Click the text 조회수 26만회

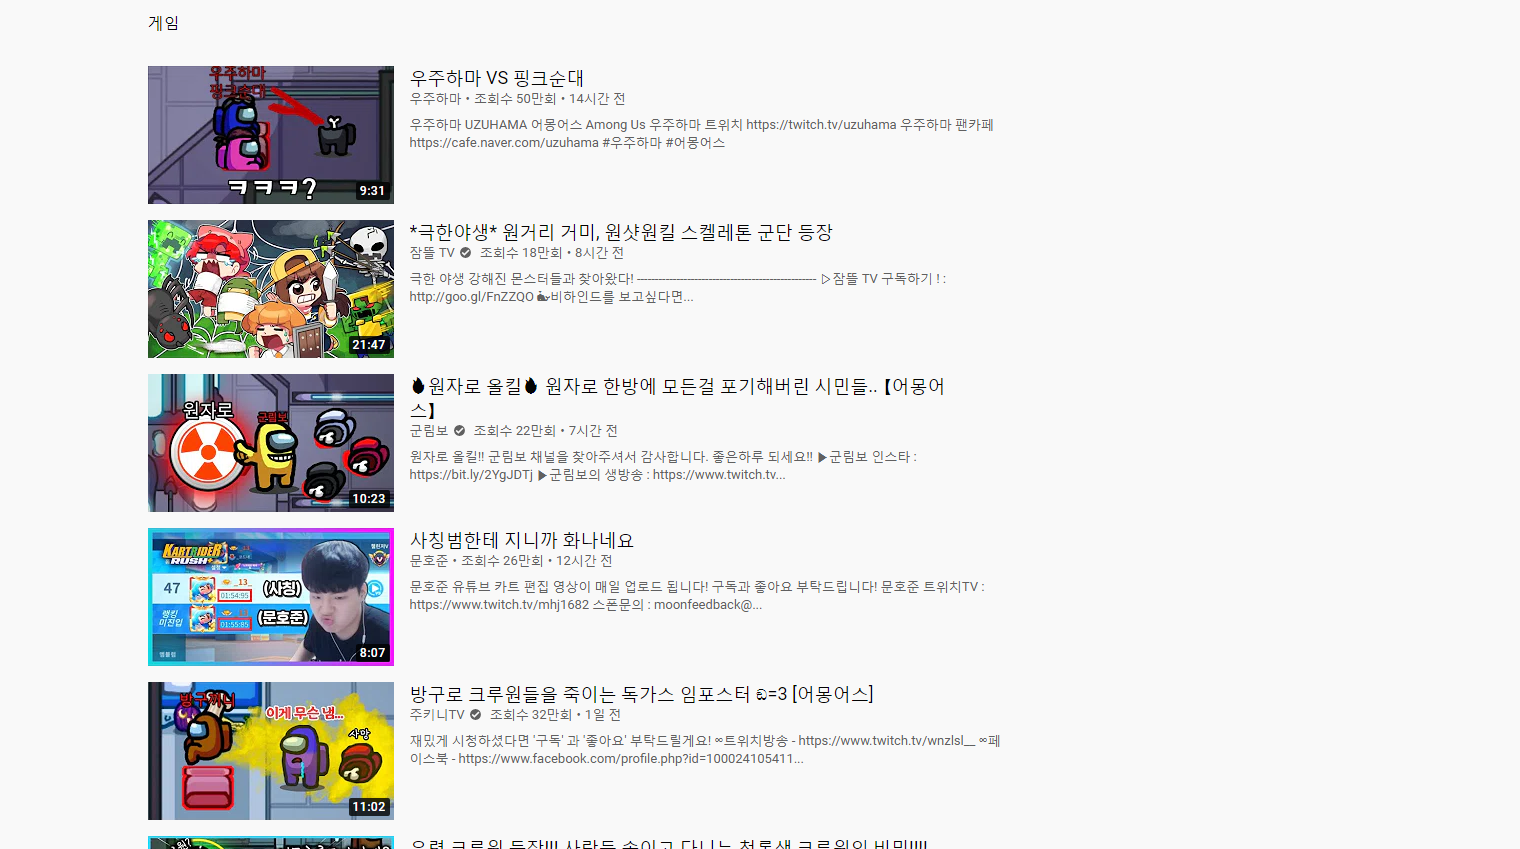tap(502, 561)
